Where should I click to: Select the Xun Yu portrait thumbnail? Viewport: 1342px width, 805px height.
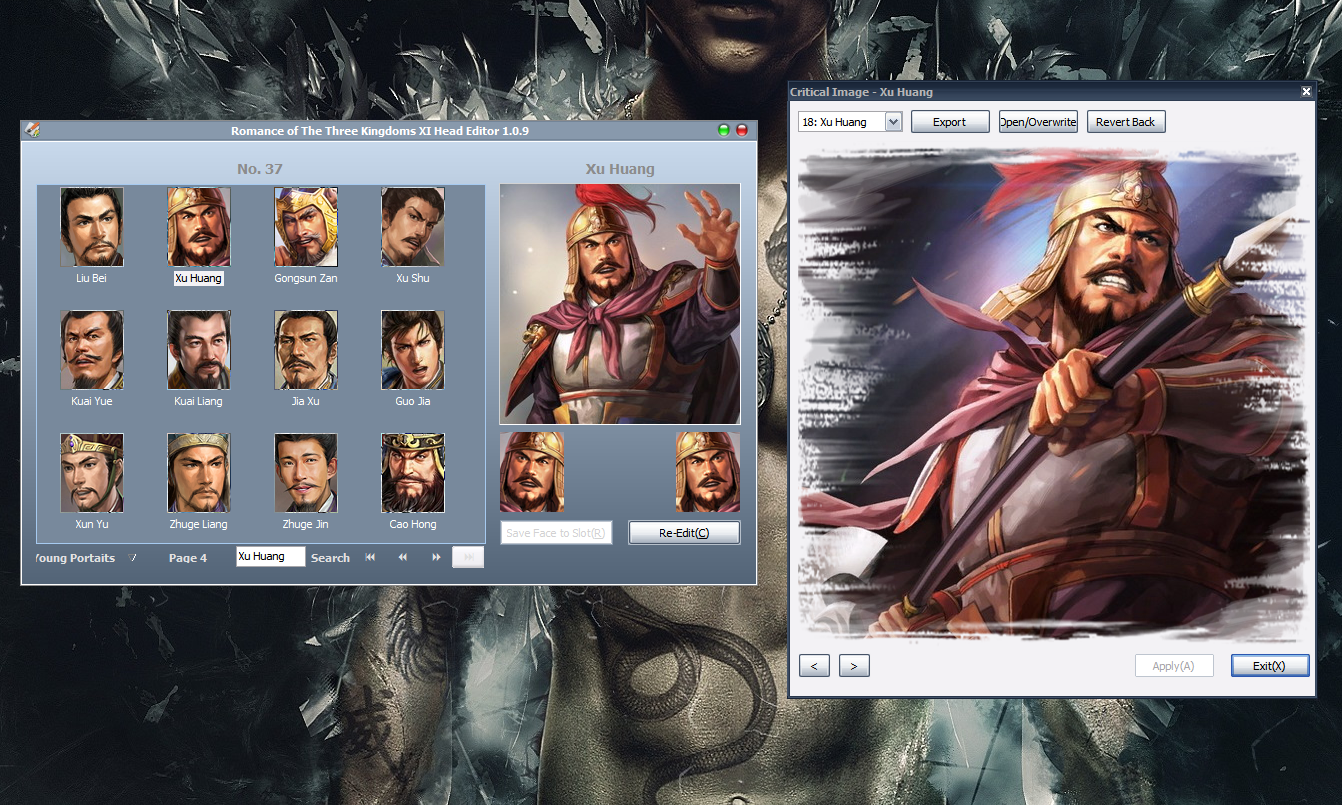[x=91, y=473]
